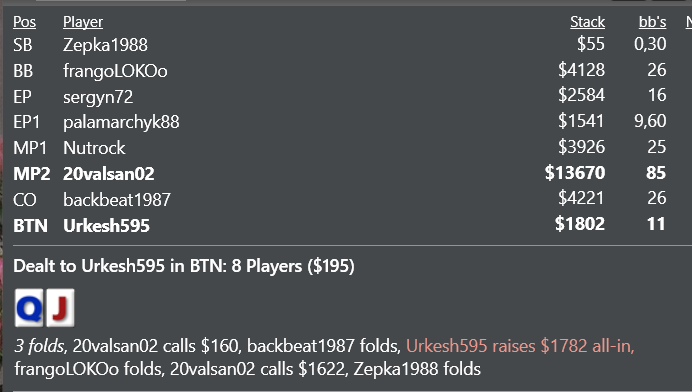
Task: Click the 'Dealt to Urkesh595 in BTN' heading
Action: (184, 266)
